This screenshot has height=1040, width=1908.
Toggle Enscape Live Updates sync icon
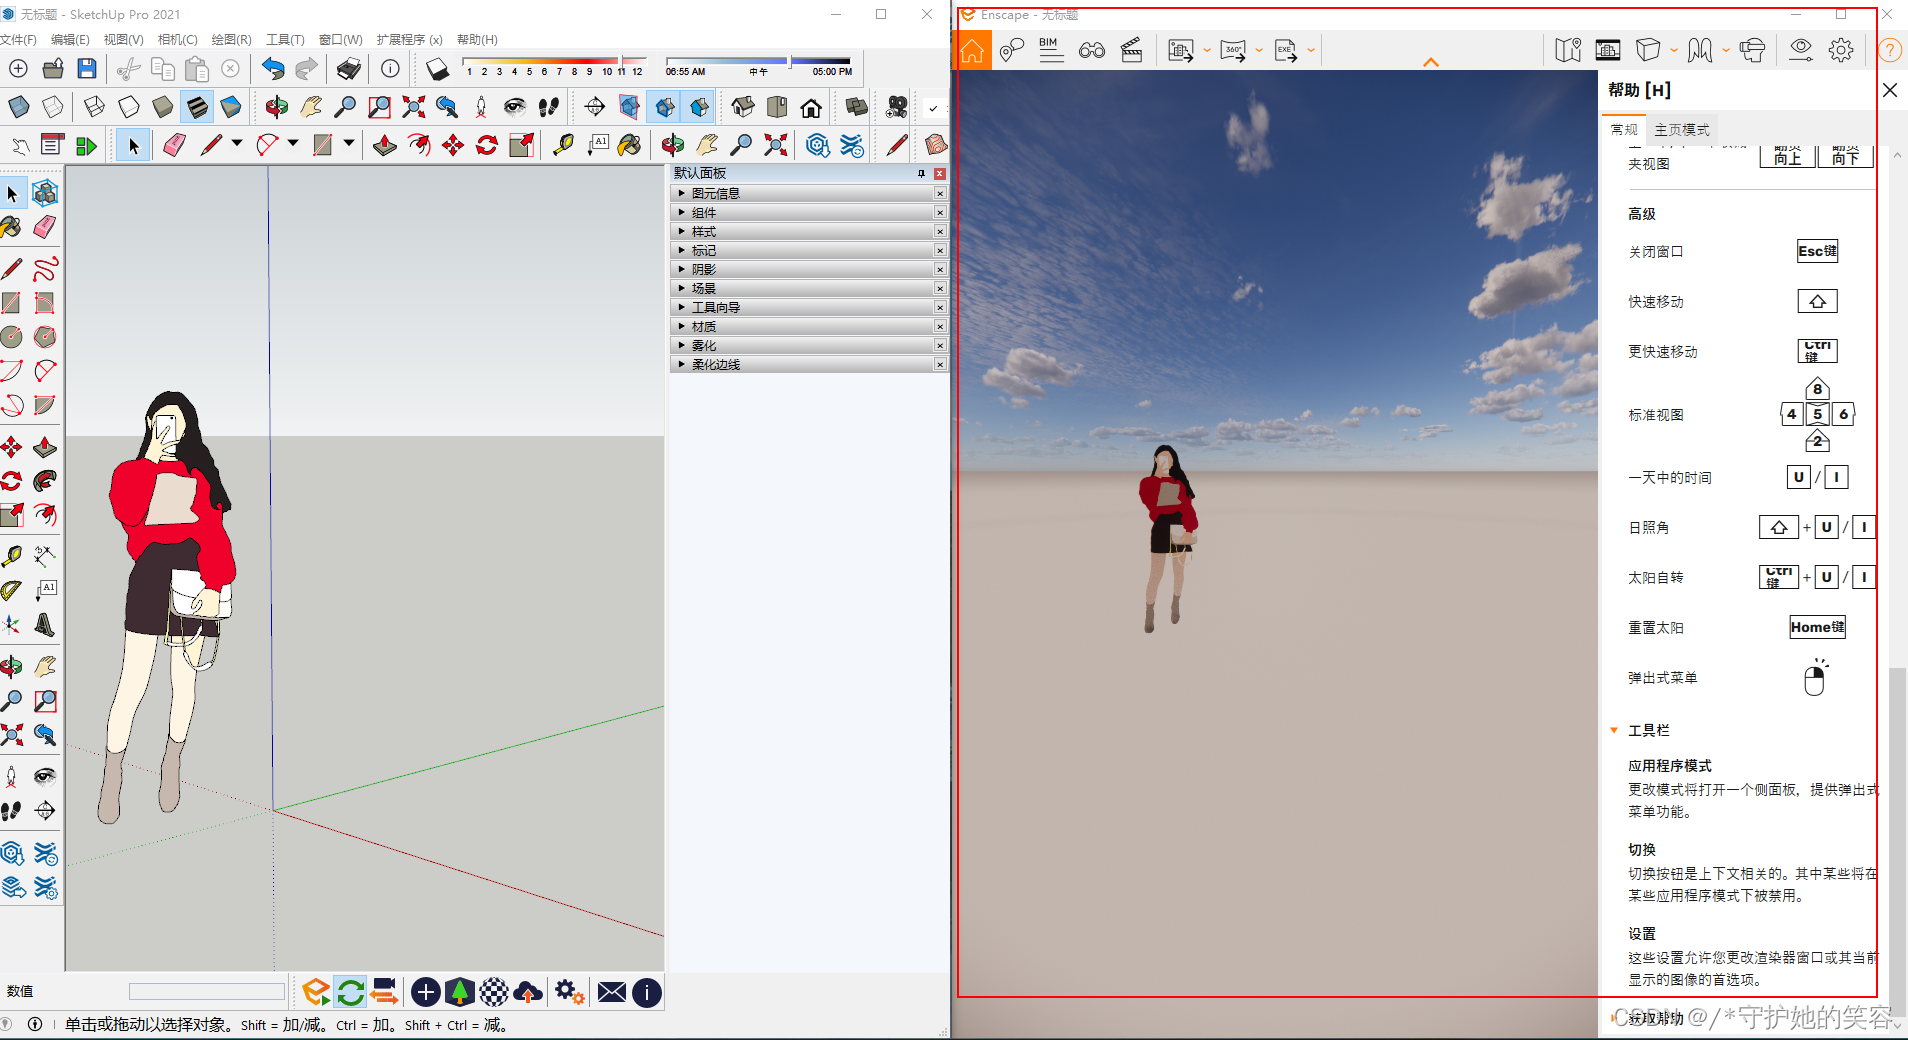tap(350, 992)
